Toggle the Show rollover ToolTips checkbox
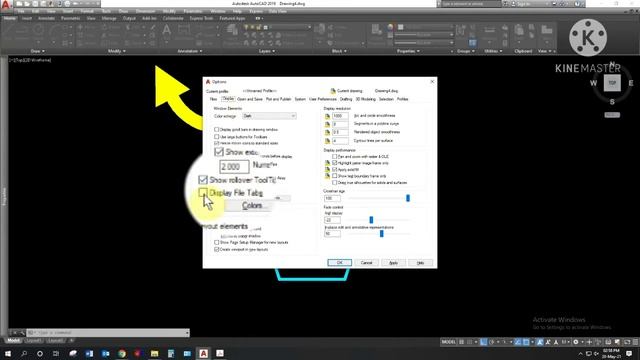 [203, 180]
